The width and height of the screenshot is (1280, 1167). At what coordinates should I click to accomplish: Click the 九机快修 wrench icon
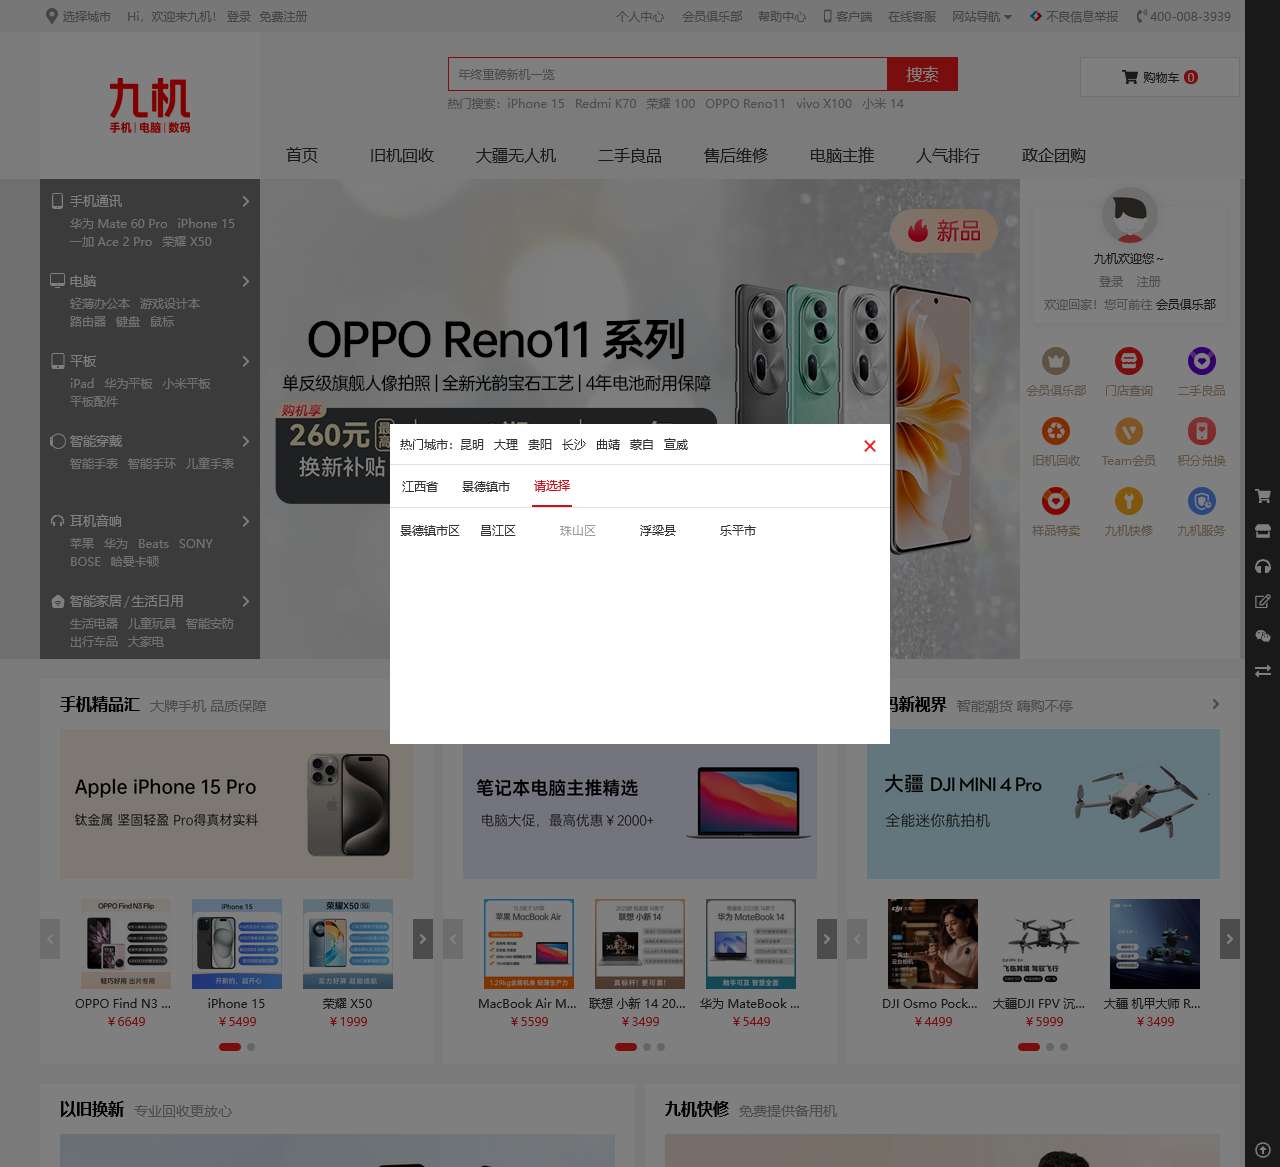(1129, 501)
